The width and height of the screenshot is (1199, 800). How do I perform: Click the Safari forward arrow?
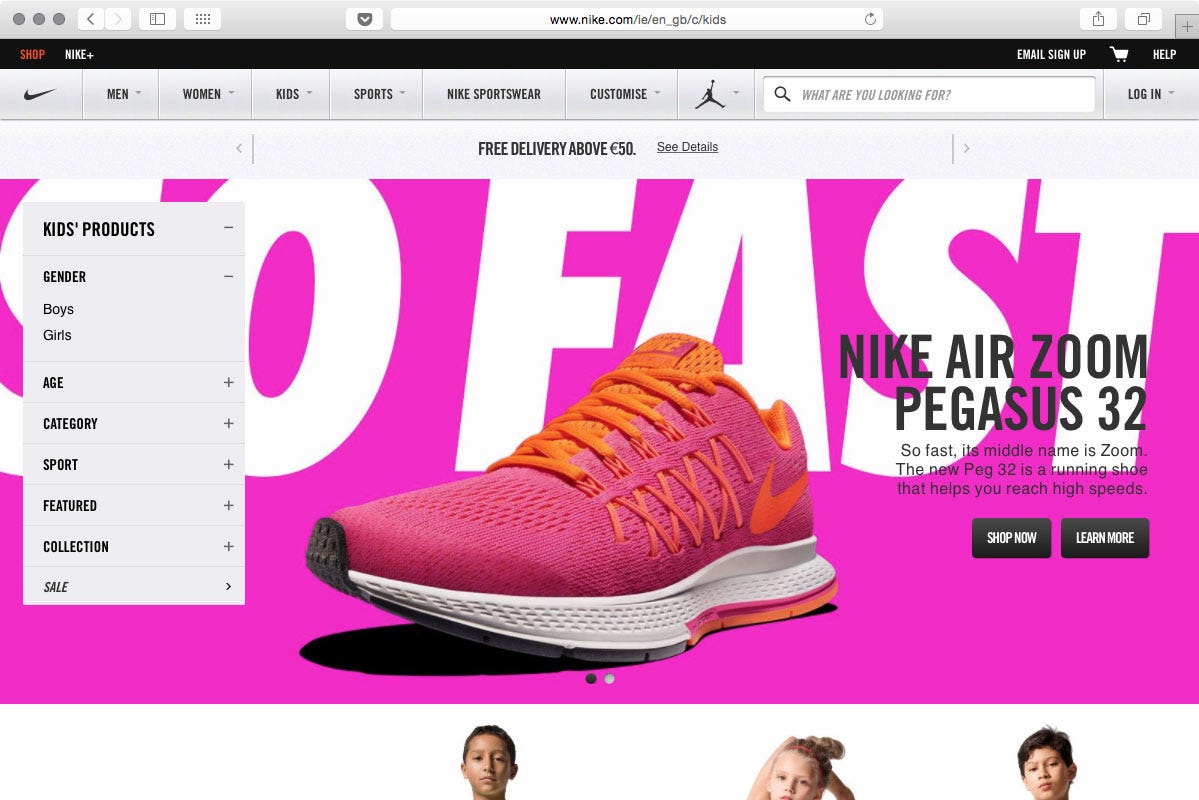pos(118,19)
